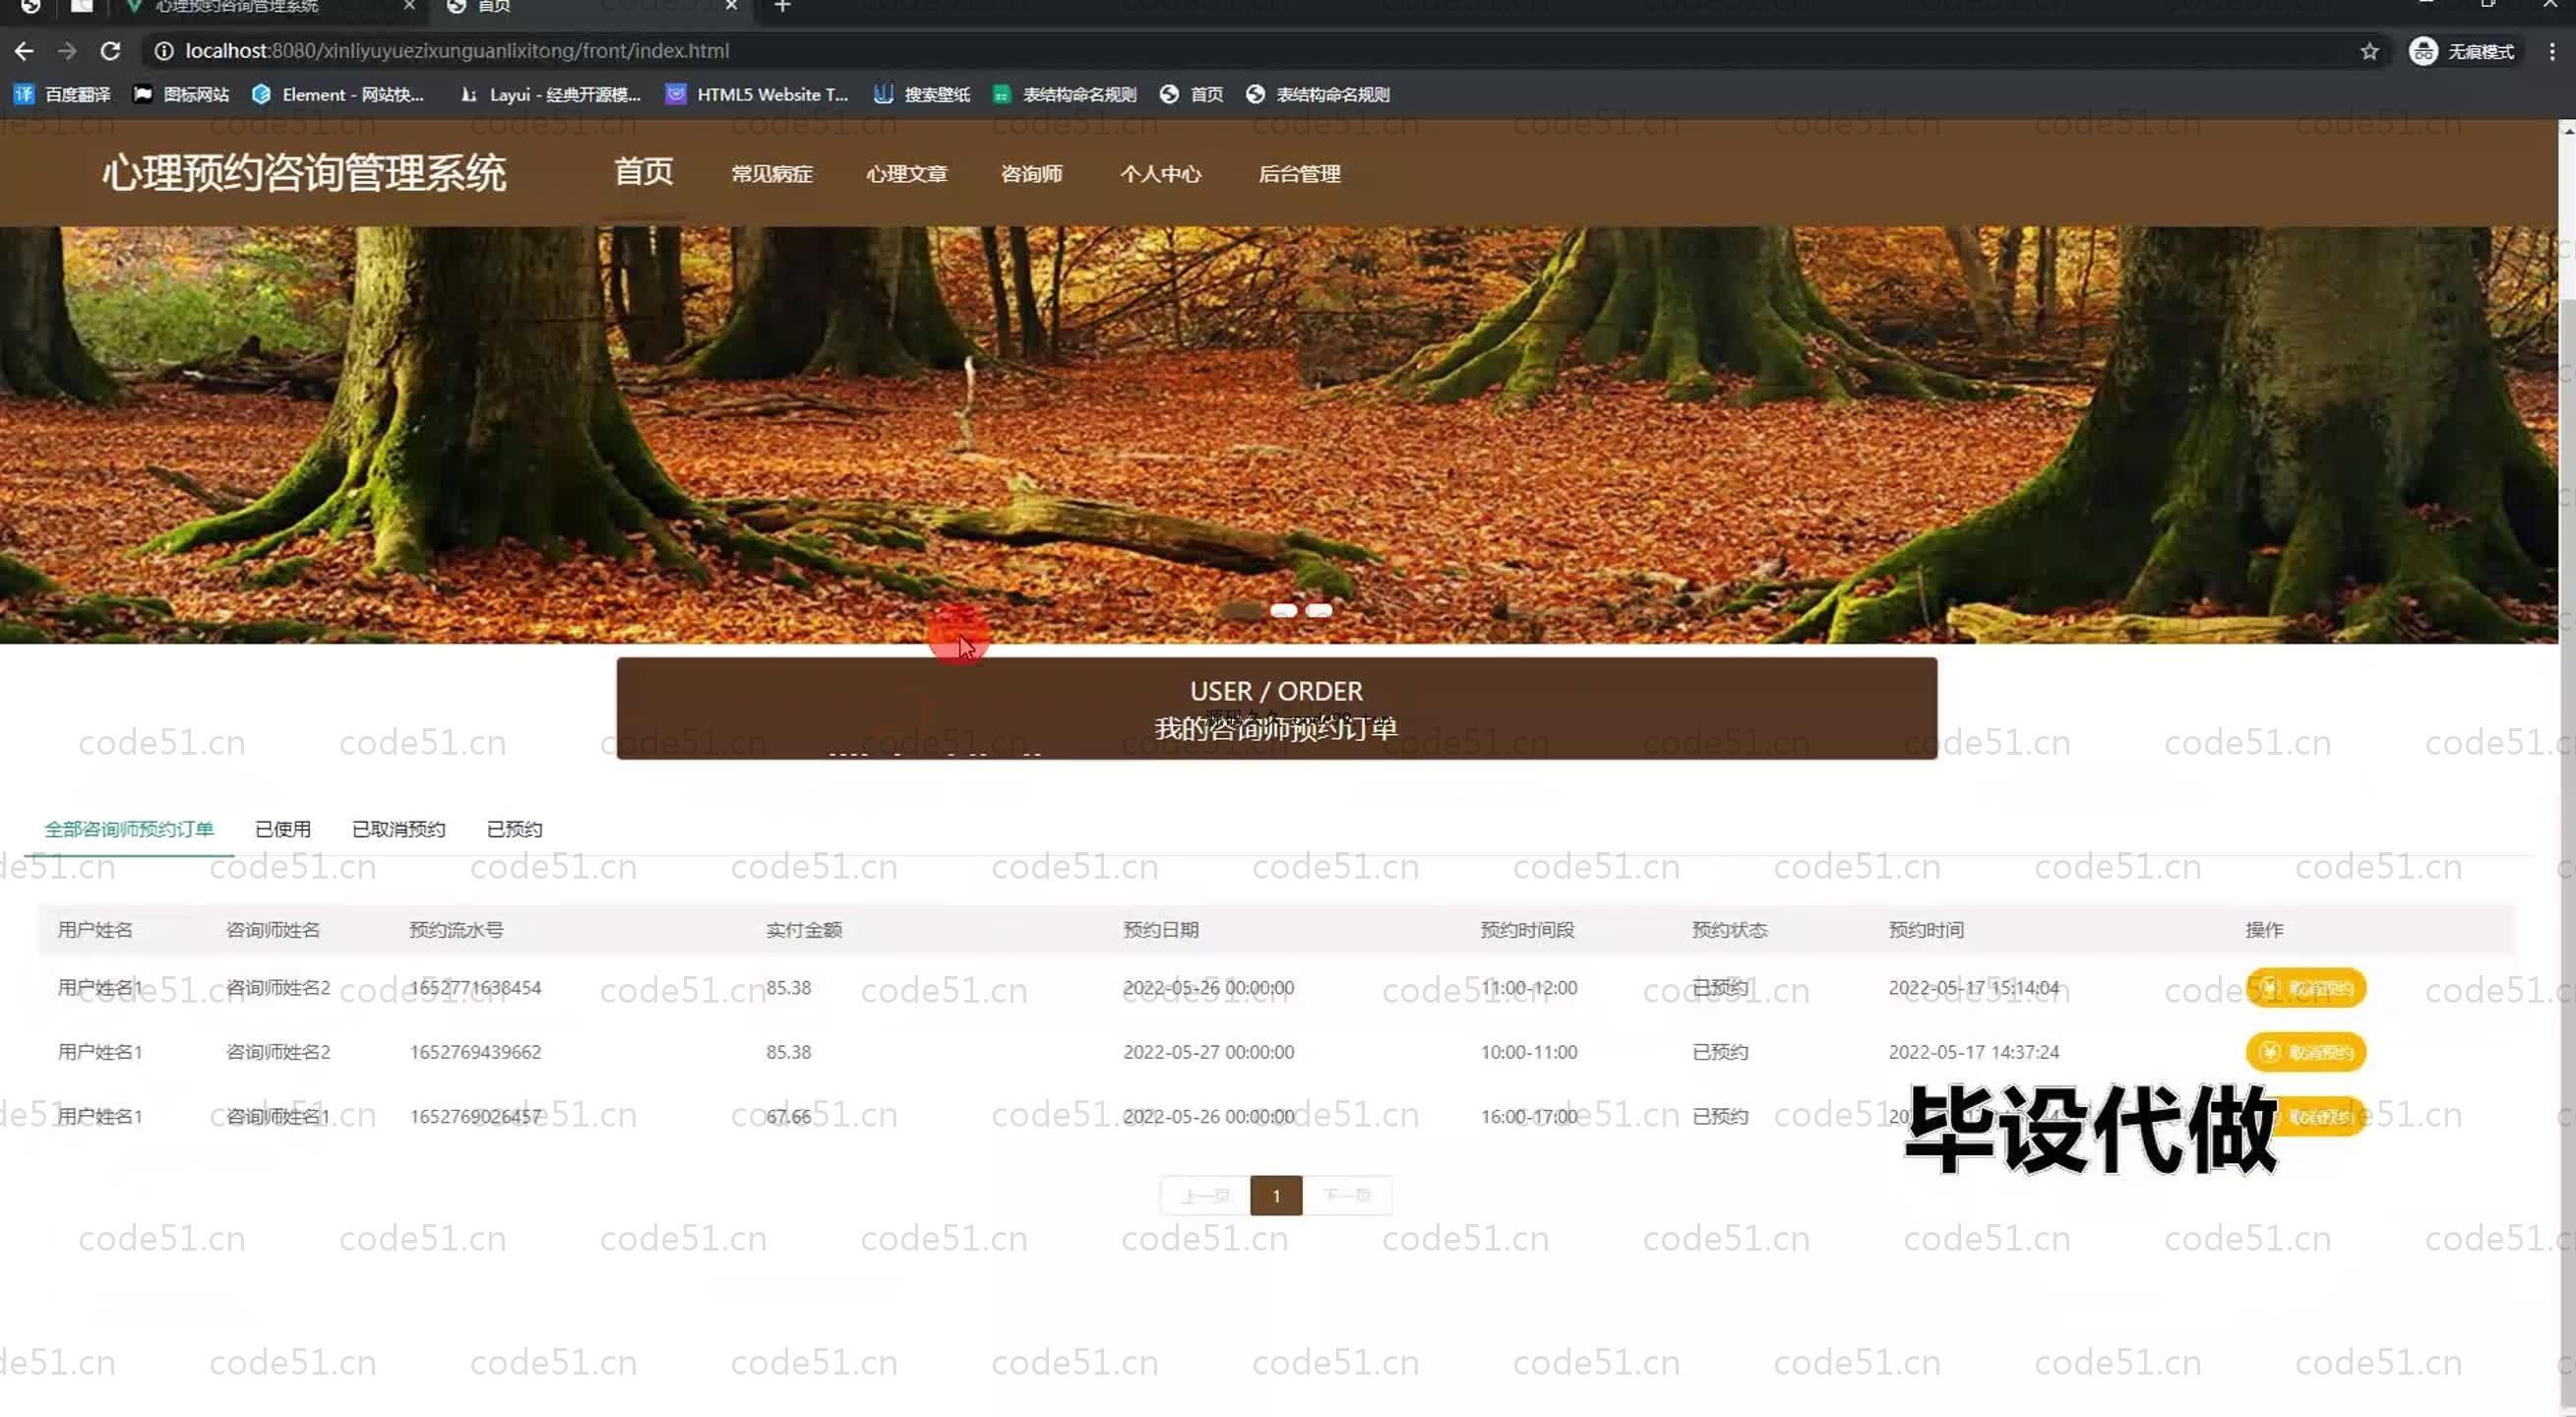Click the forest banner image
Screen dimensions: 2576x1417
point(1279,434)
